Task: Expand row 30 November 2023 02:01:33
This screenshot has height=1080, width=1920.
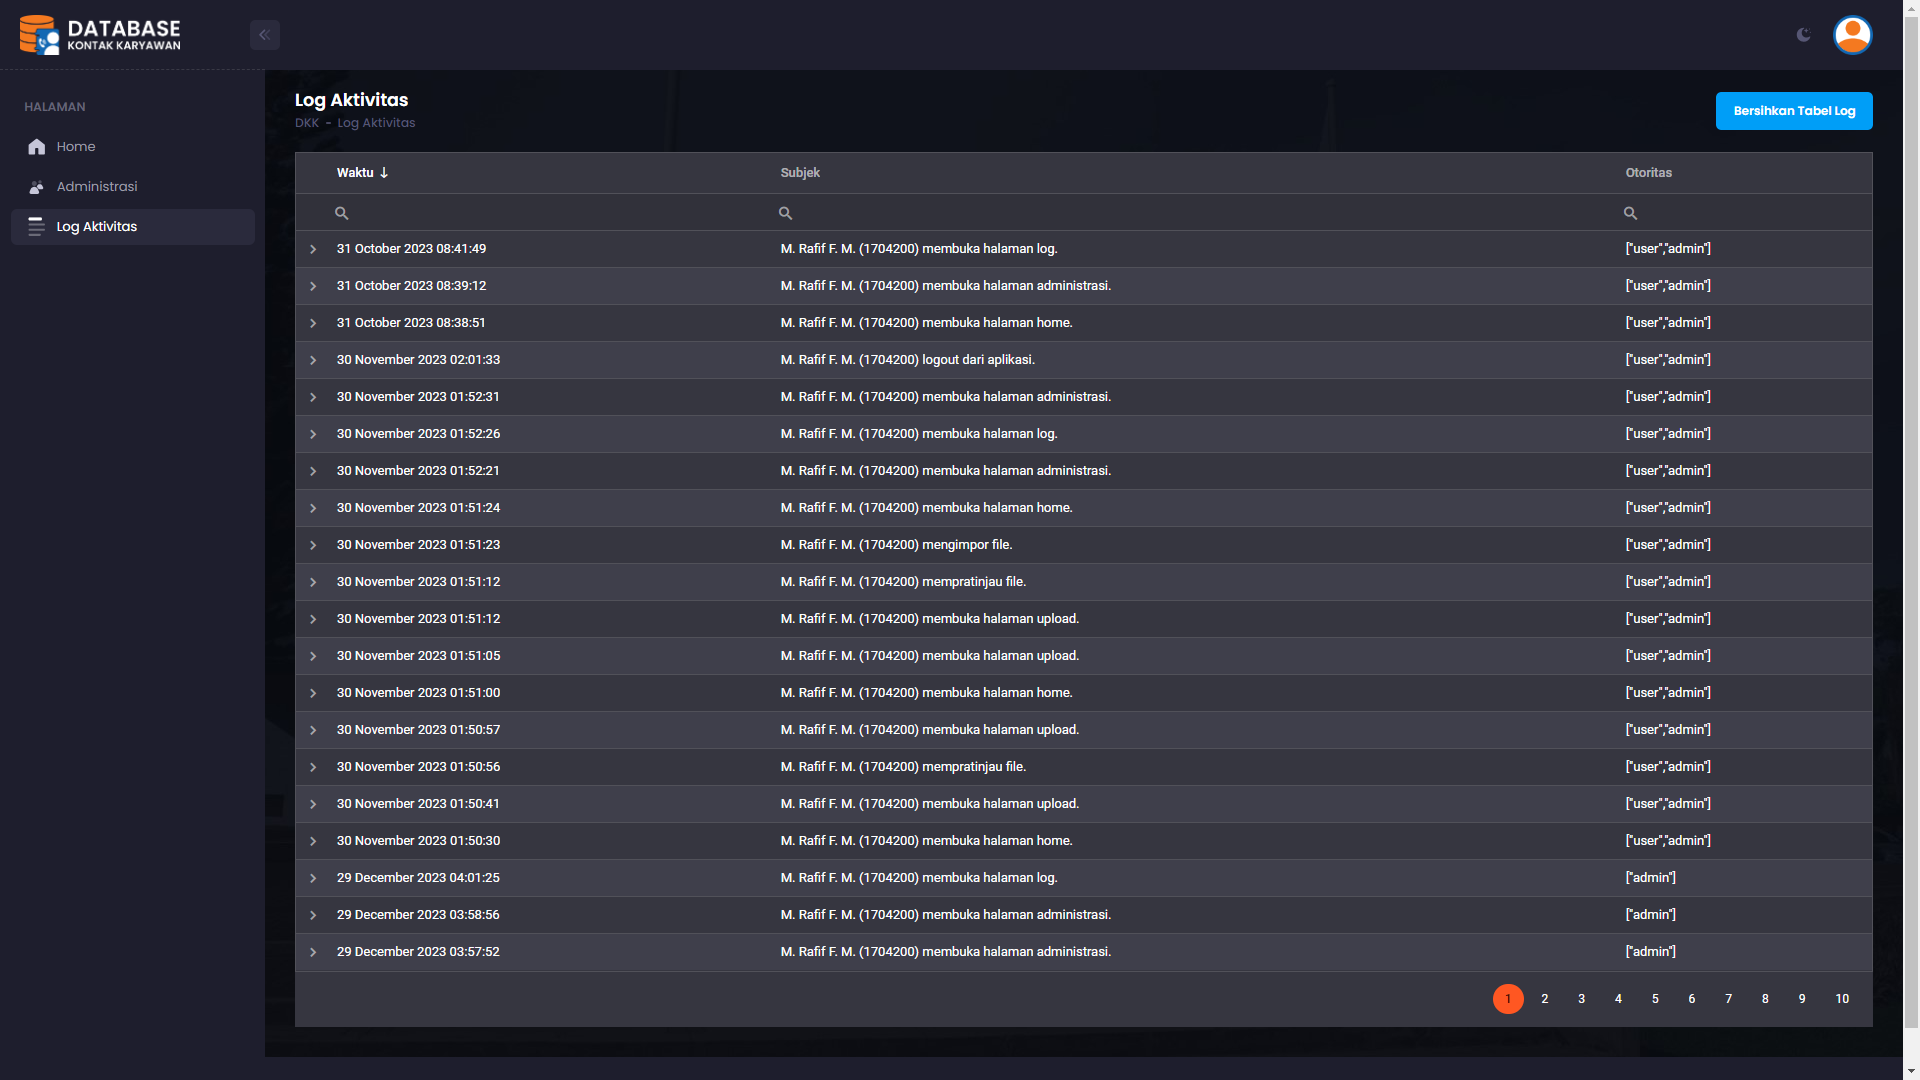Action: 313,360
